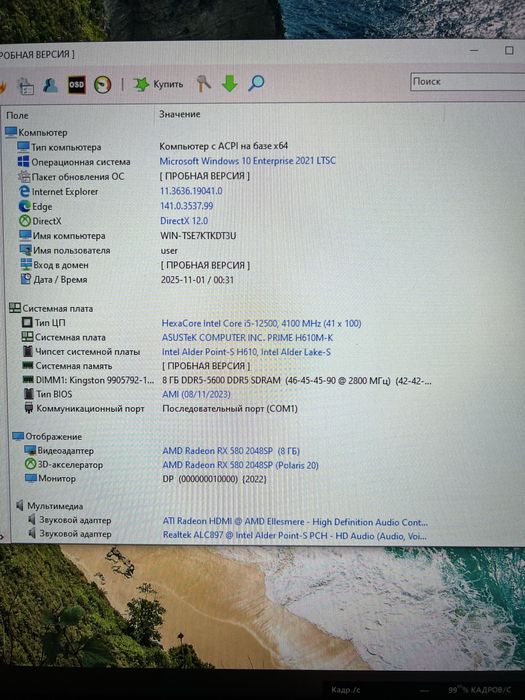
Task: Click the Поле column header
Action: coord(17,116)
